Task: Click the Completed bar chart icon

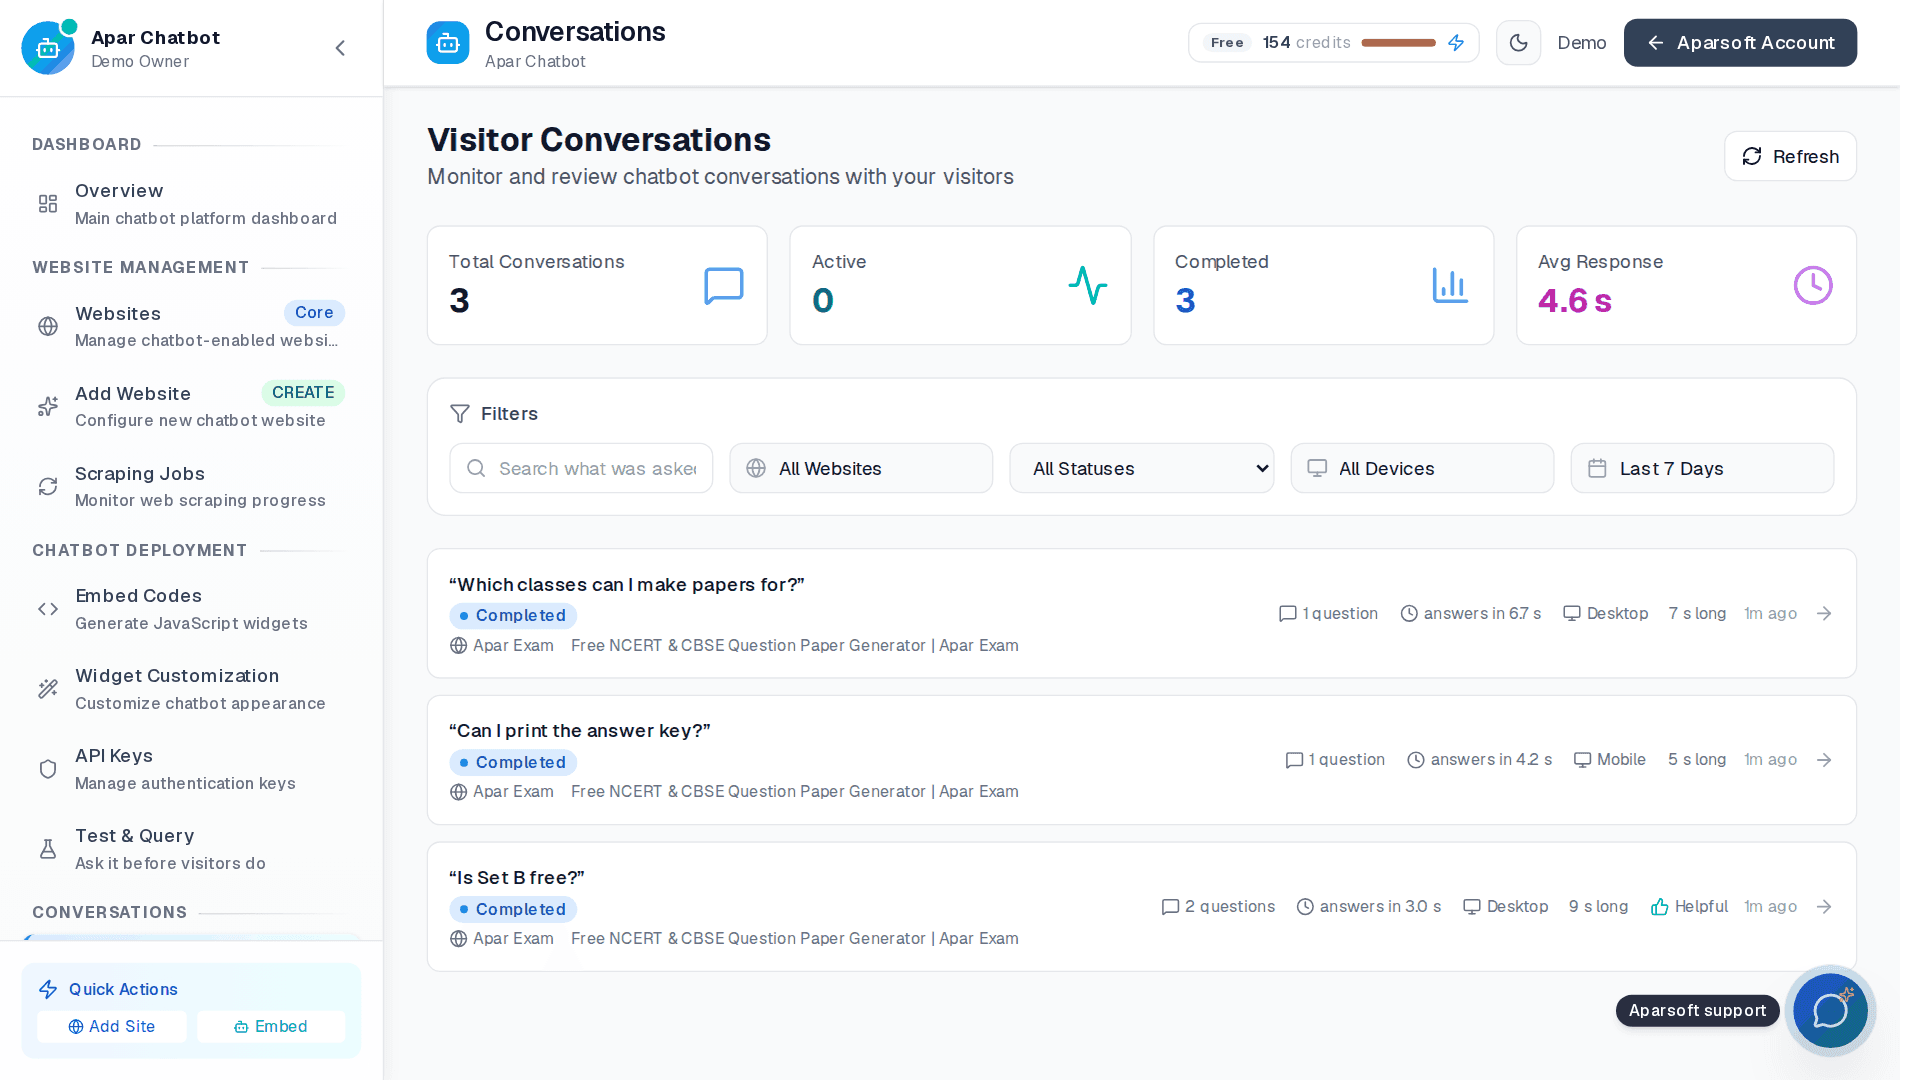Action: click(x=1450, y=286)
